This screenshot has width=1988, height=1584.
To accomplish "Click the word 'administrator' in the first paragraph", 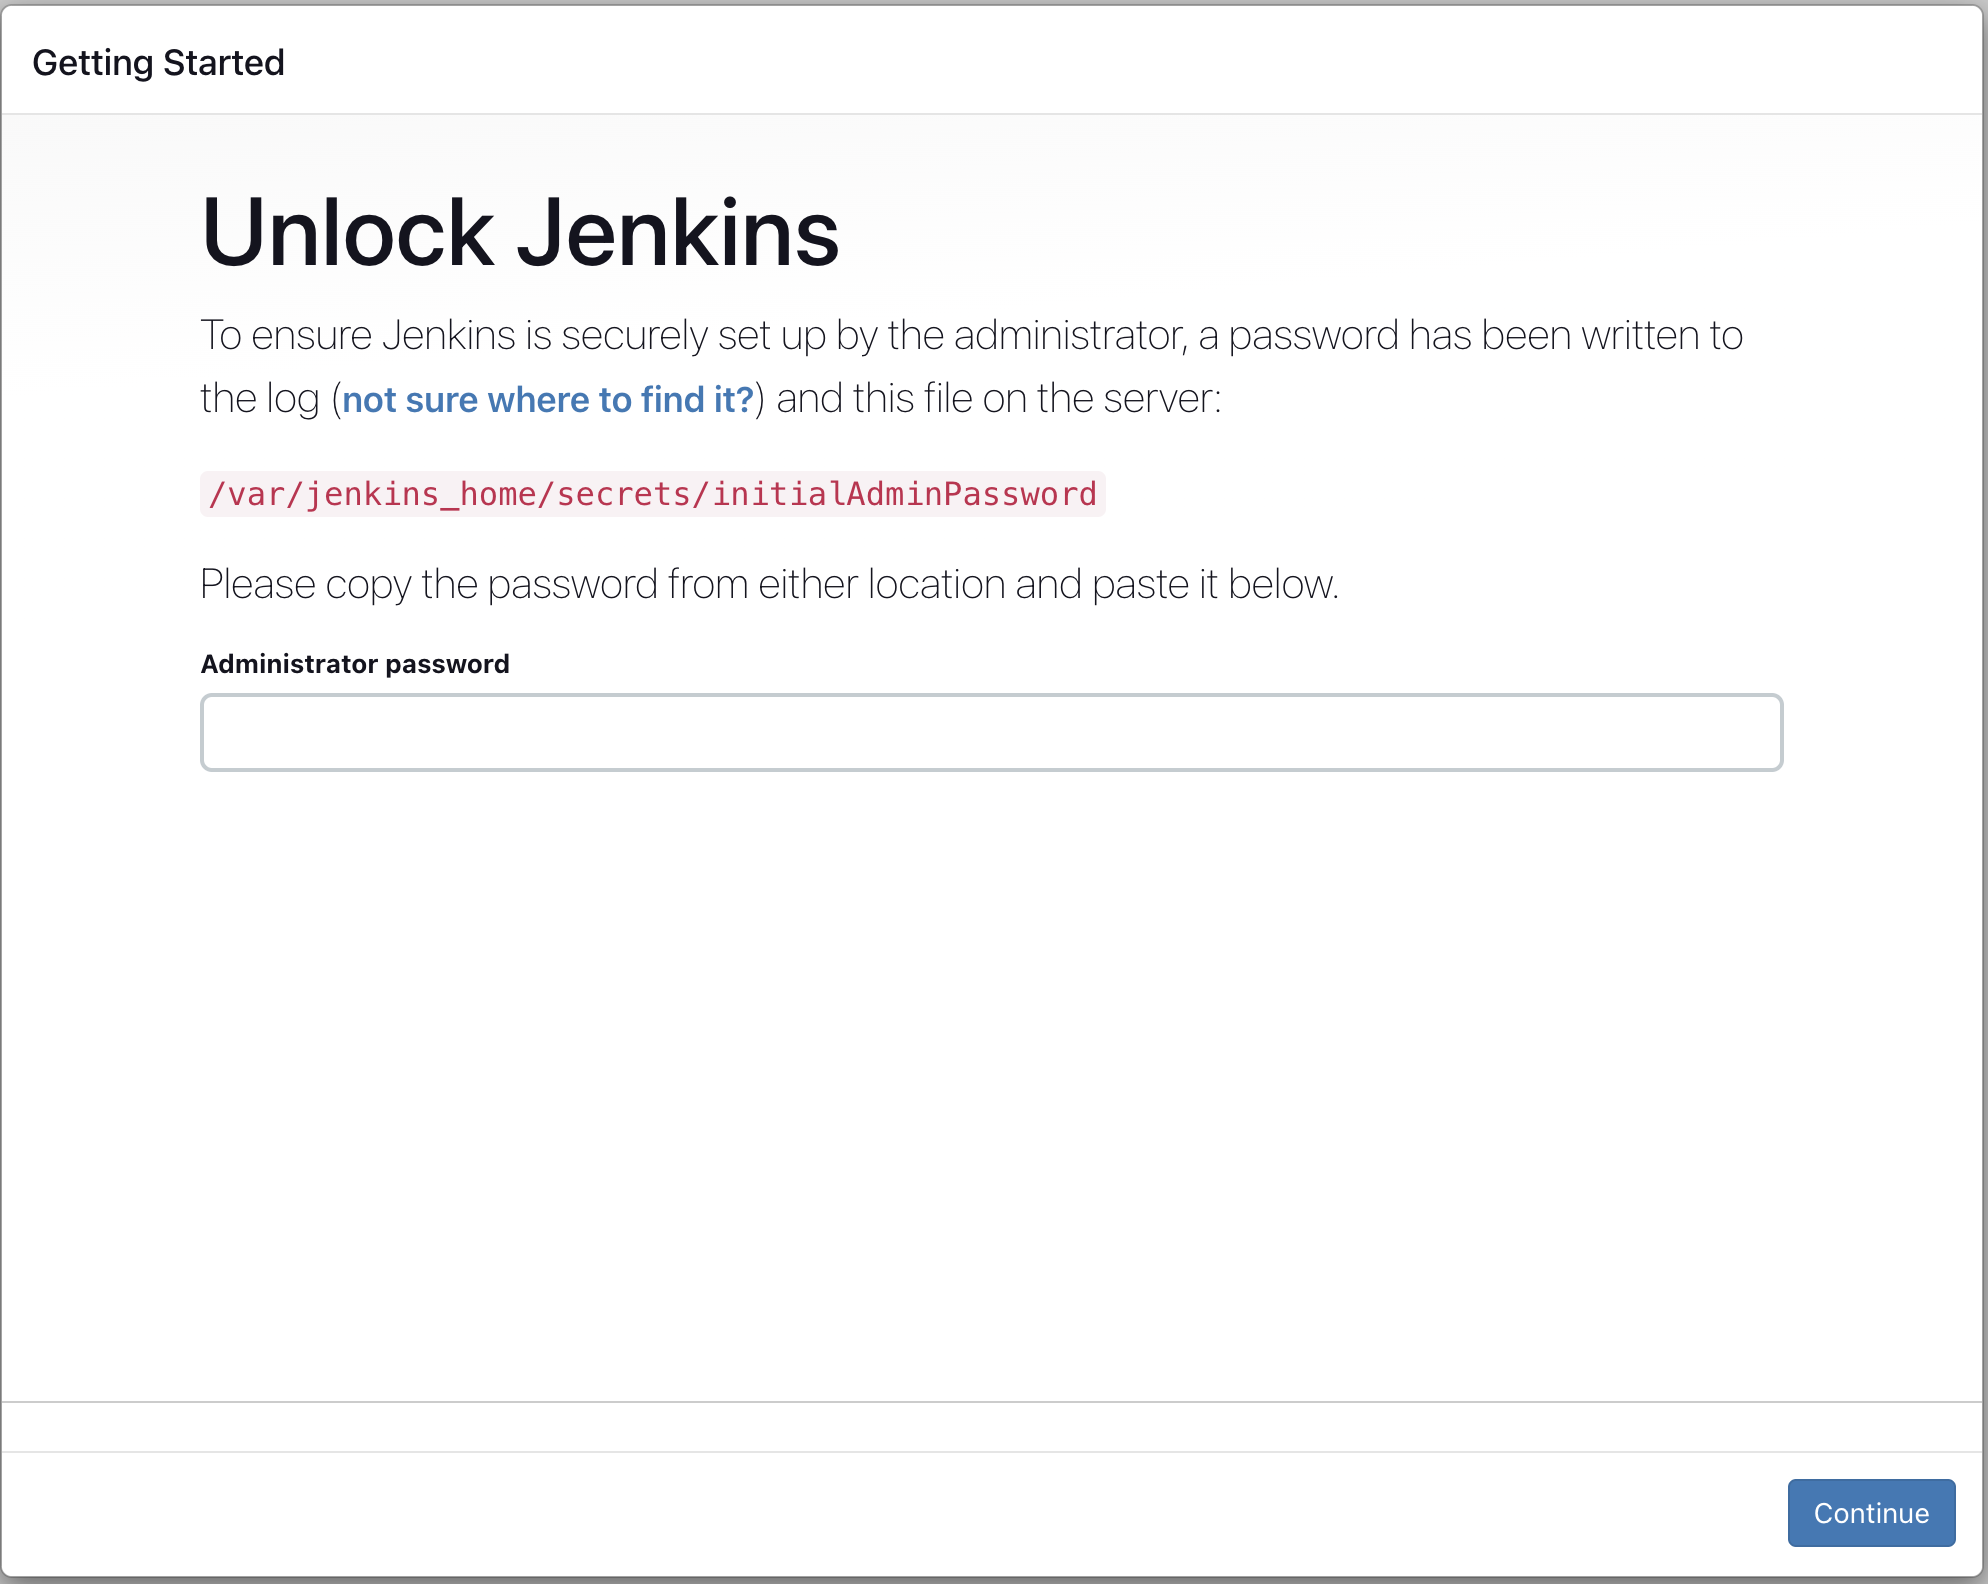I will click(x=1069, y=335).
